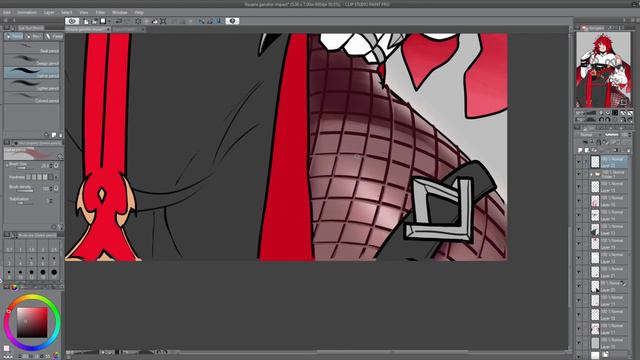
Task: Click the Brush density stepper arrows
Action: pos(51,189)
